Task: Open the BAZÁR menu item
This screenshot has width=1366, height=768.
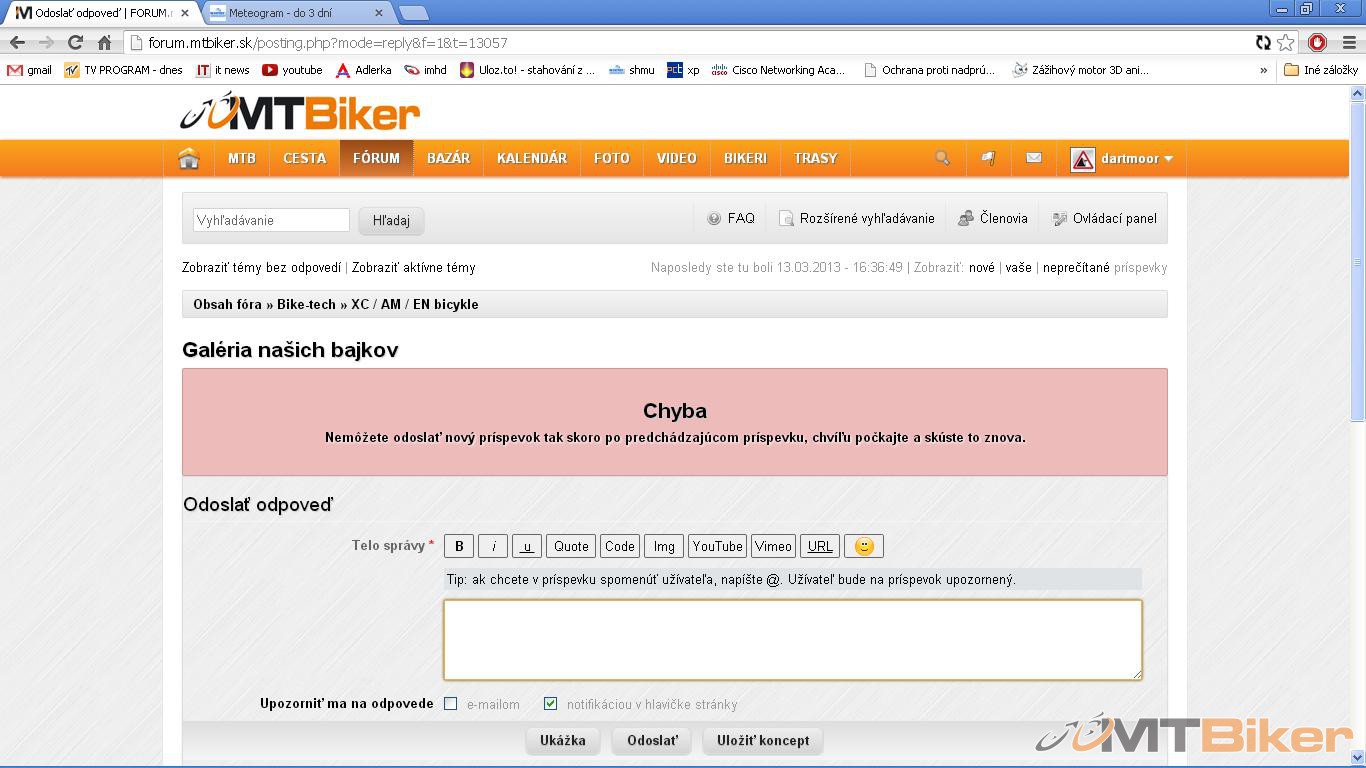Action: pos(448,158)
